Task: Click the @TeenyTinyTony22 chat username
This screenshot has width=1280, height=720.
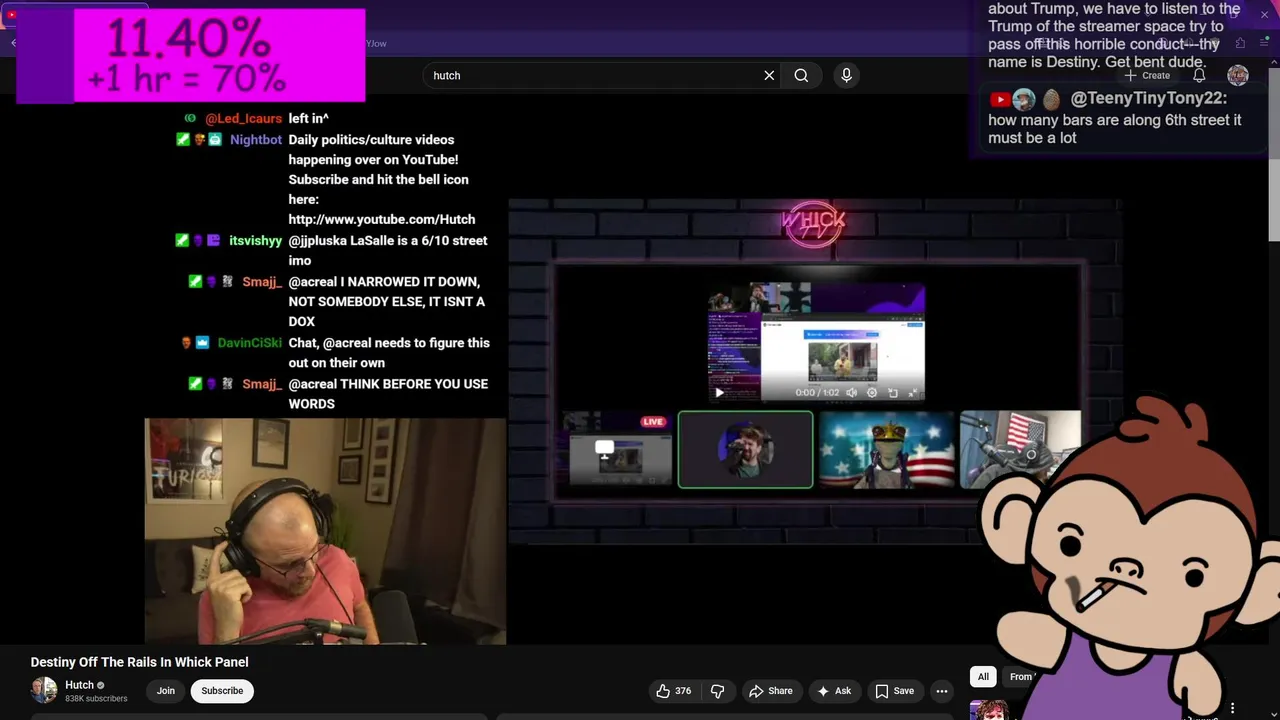Action: pyautogui.click(x=1149, y=98)
